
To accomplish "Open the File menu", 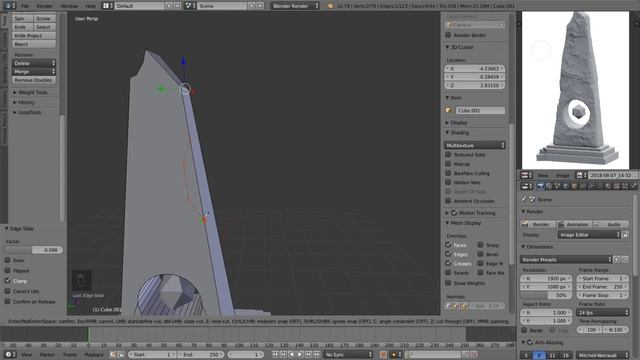I will coord(25,6).
